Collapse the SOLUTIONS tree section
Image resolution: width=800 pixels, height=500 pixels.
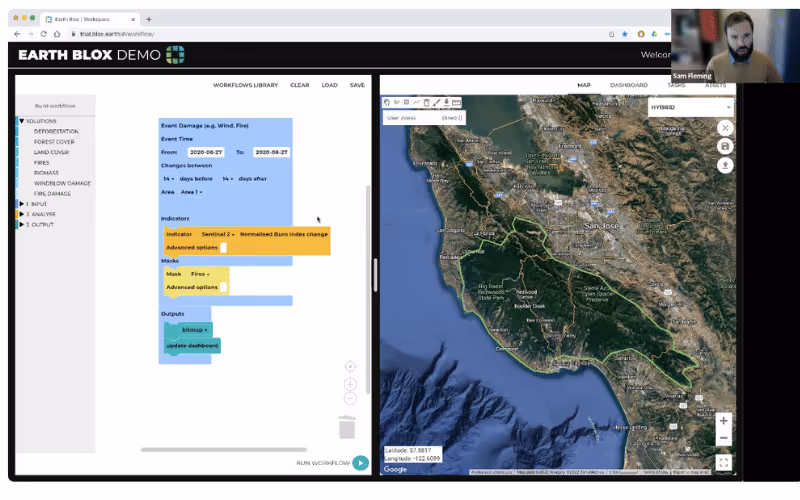(x=22, y=121)
